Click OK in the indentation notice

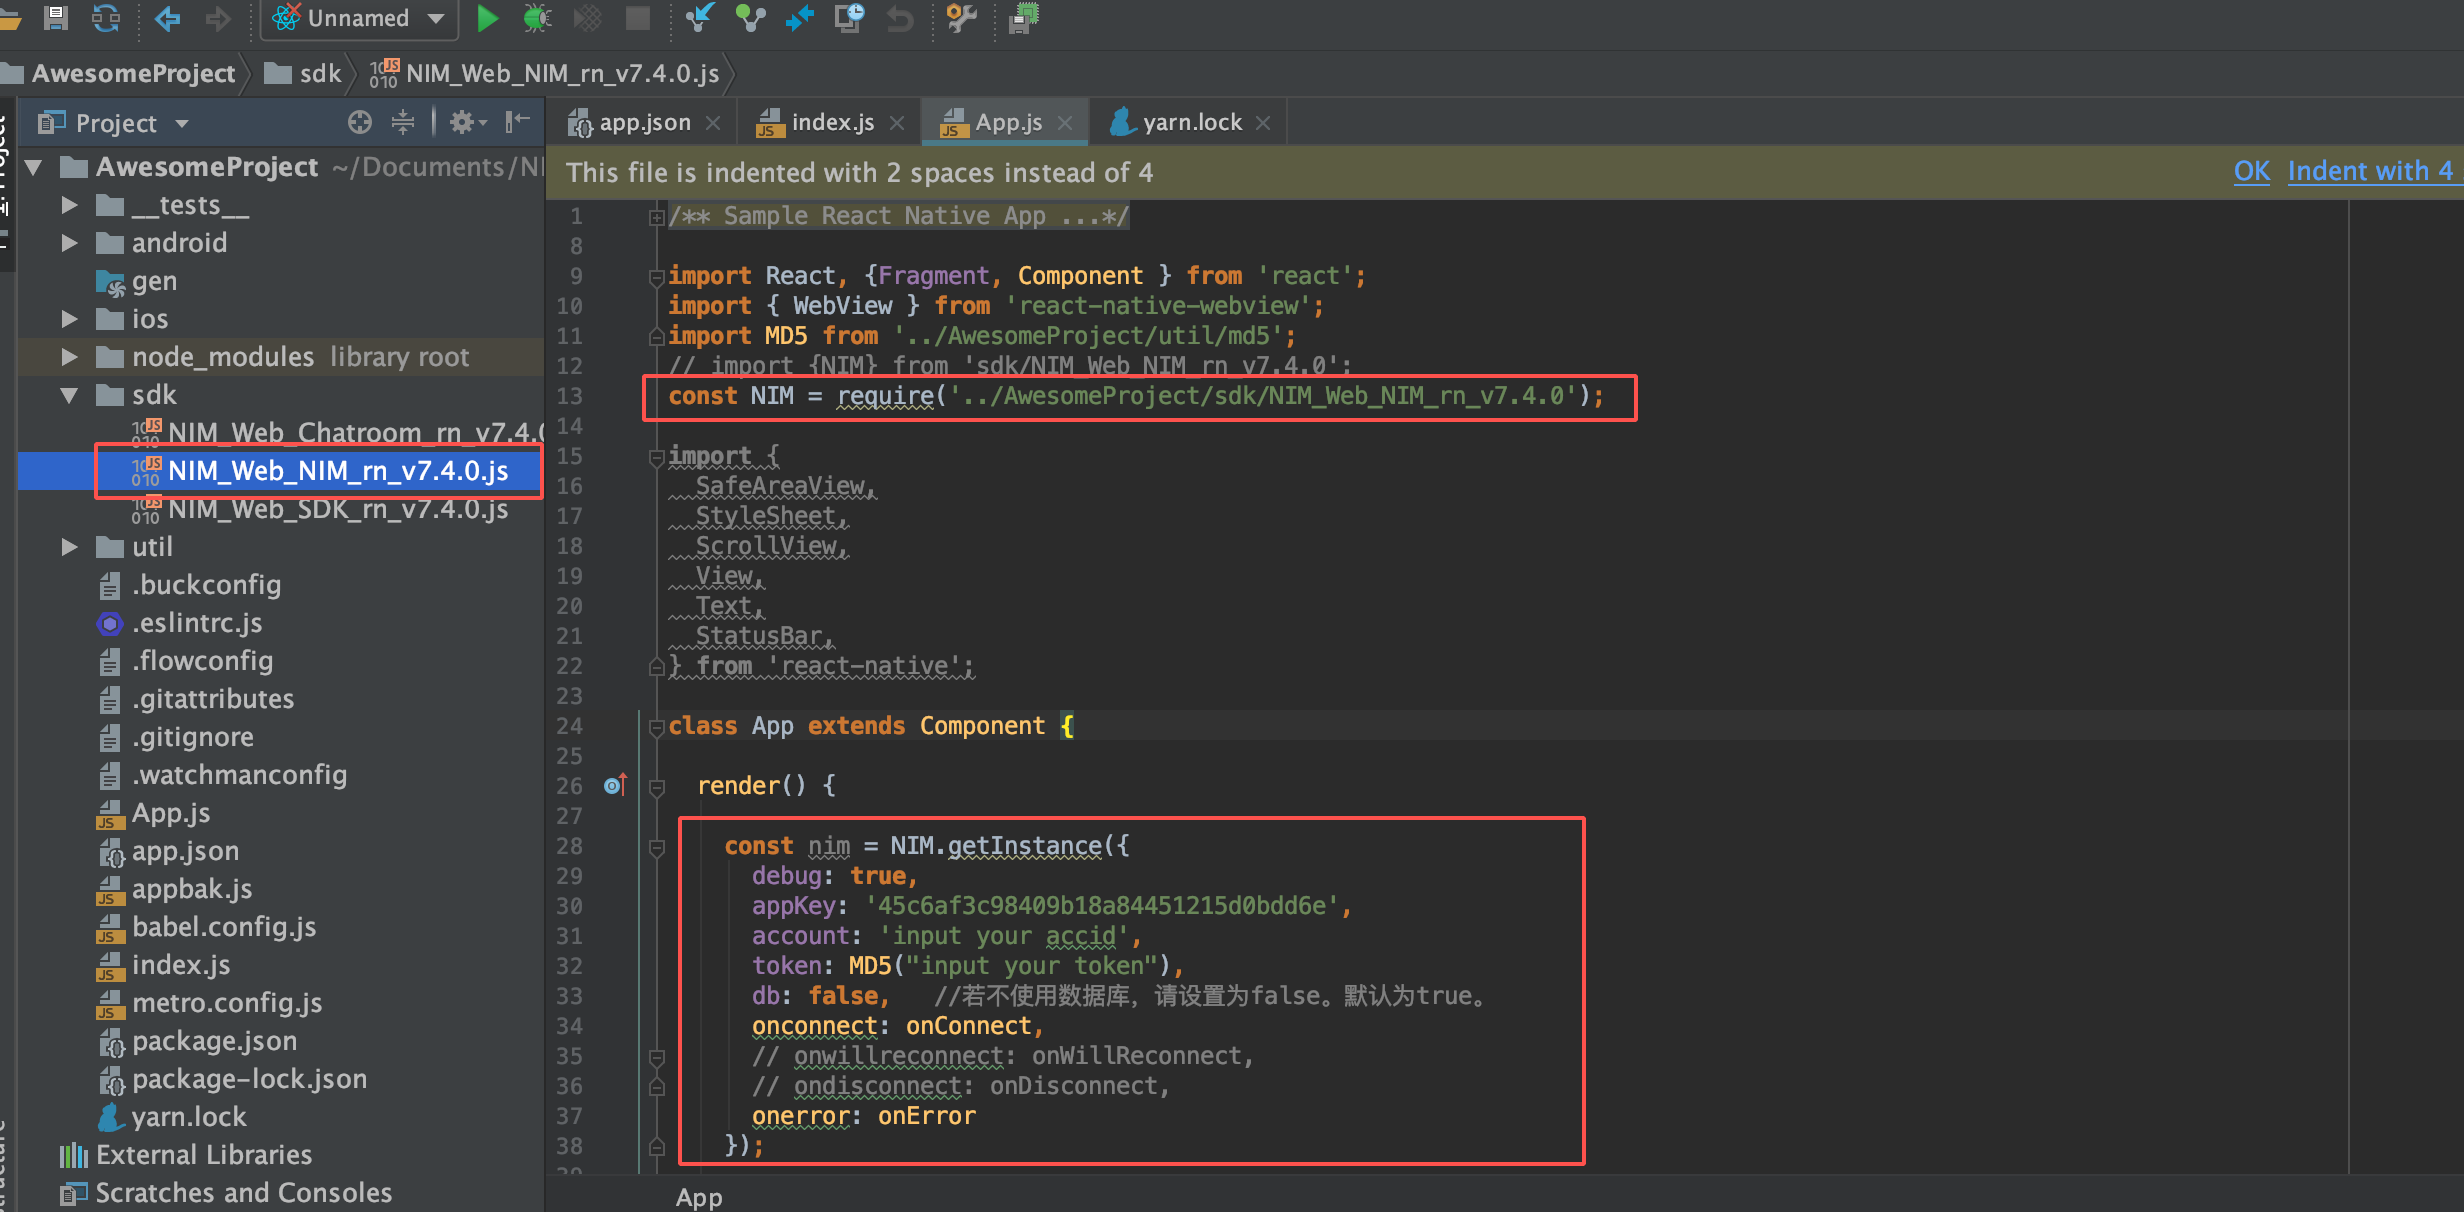2252,171
